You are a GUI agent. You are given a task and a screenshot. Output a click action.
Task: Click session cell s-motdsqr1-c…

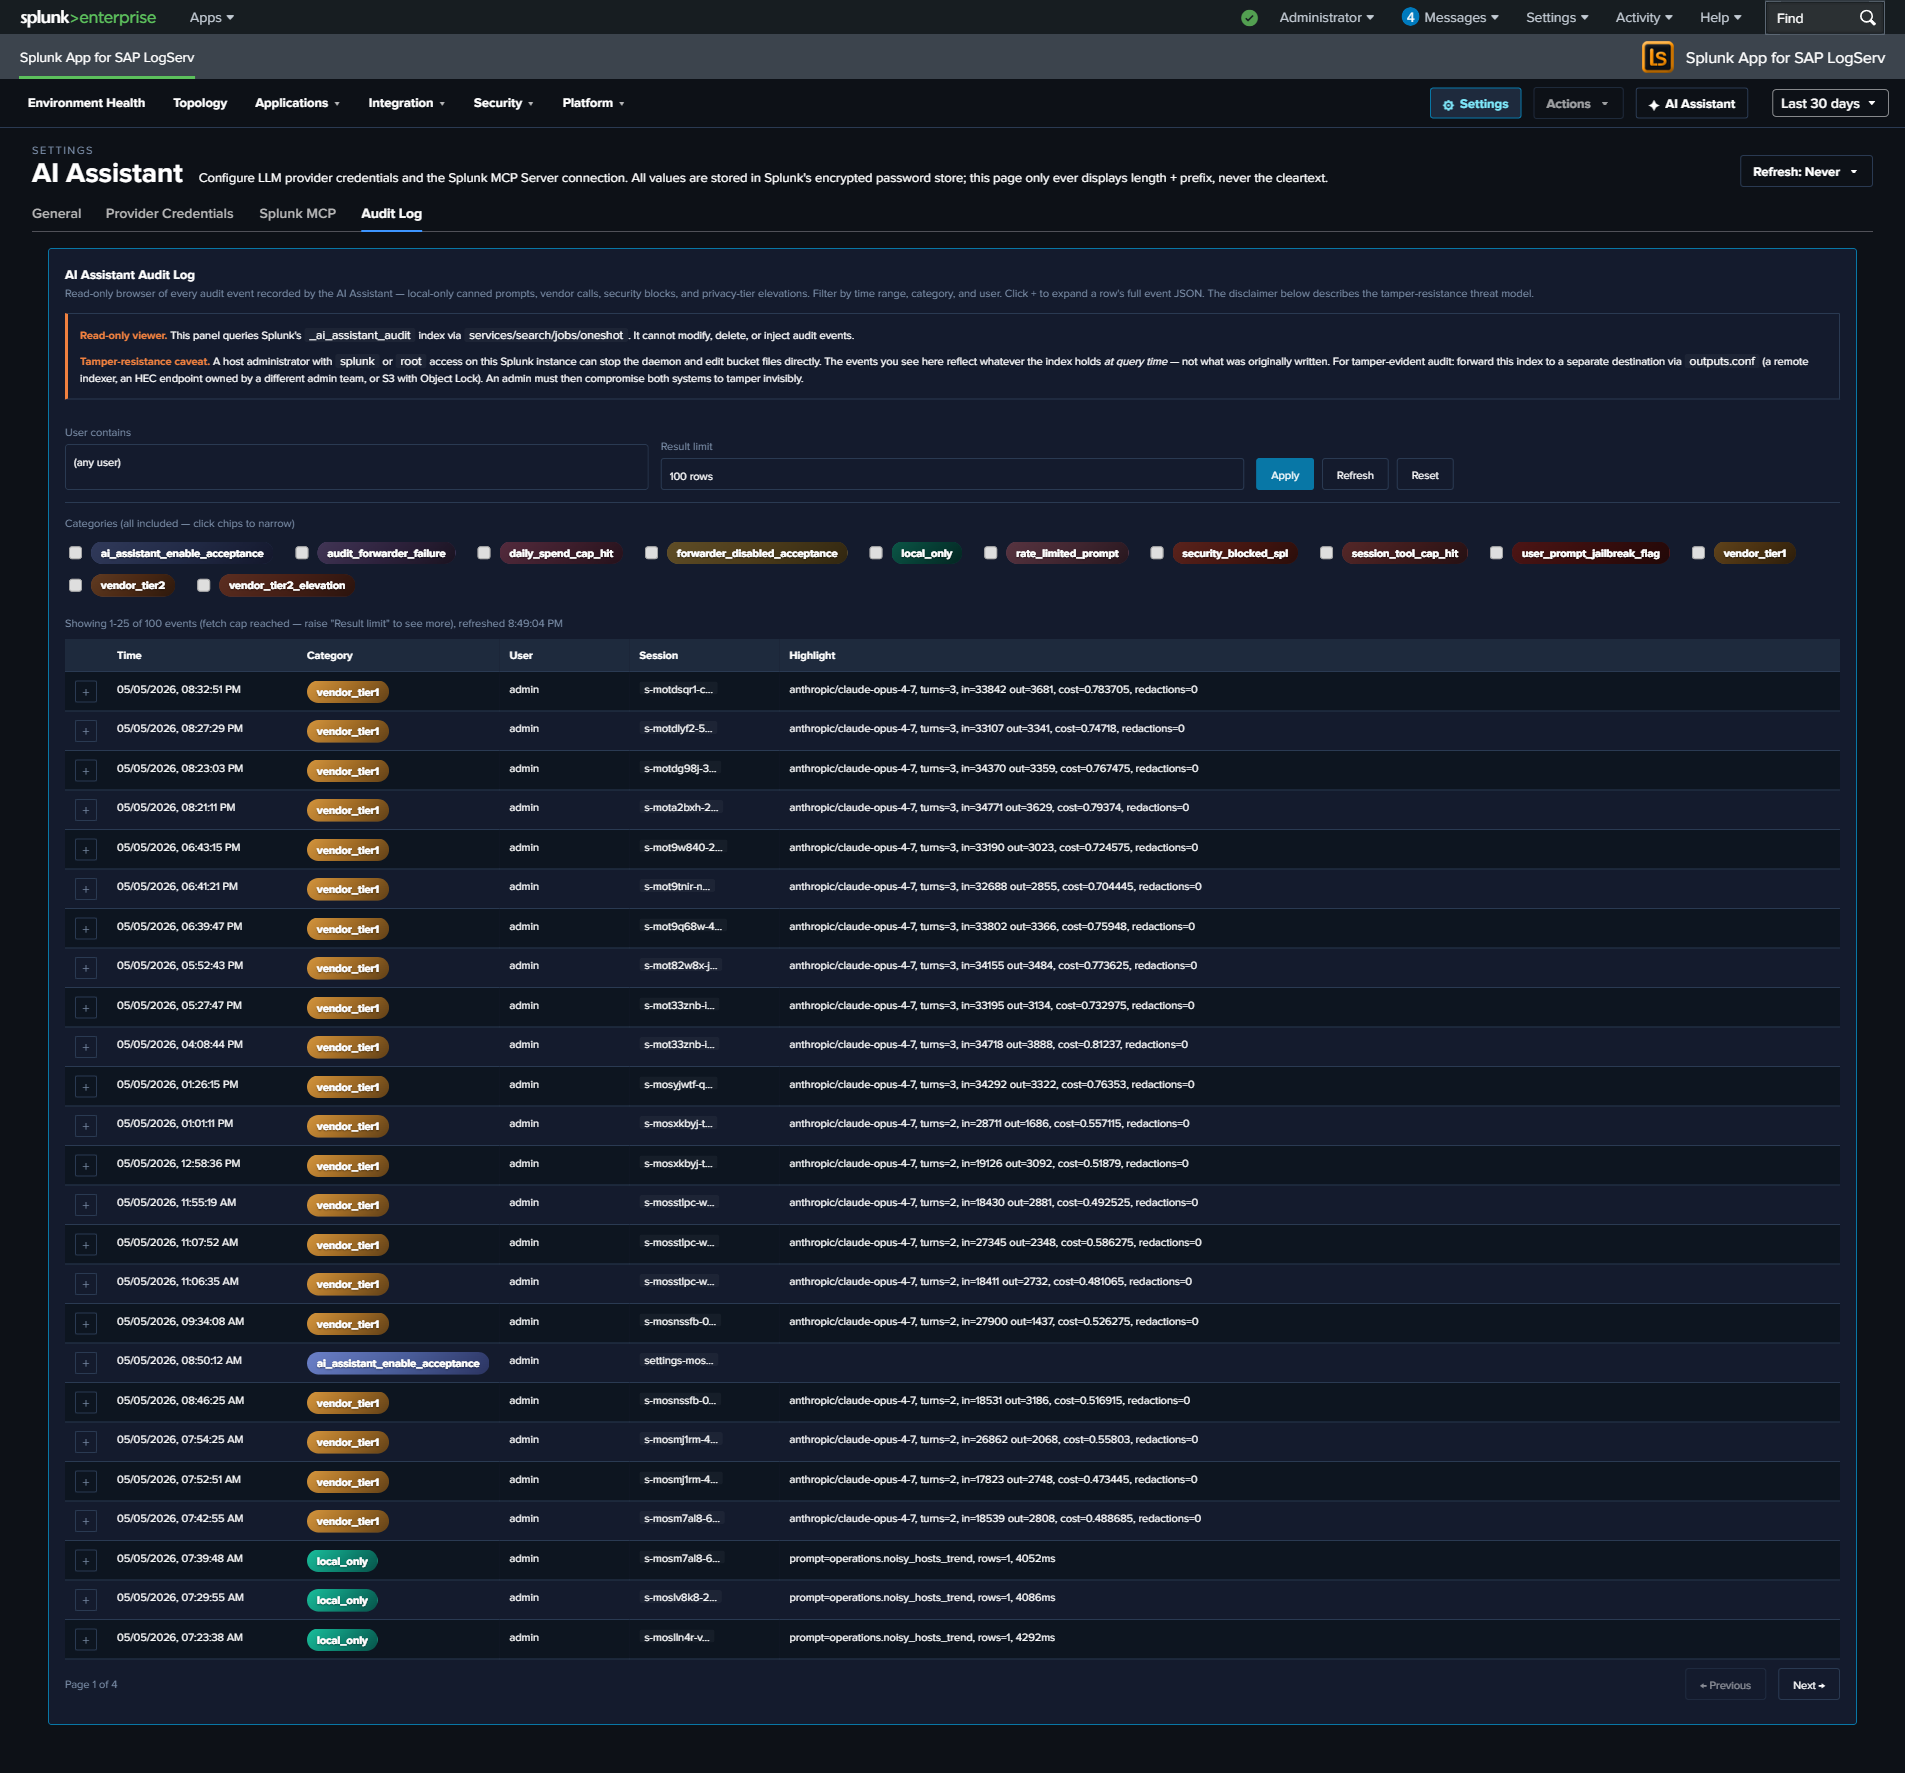coord(678,690)
